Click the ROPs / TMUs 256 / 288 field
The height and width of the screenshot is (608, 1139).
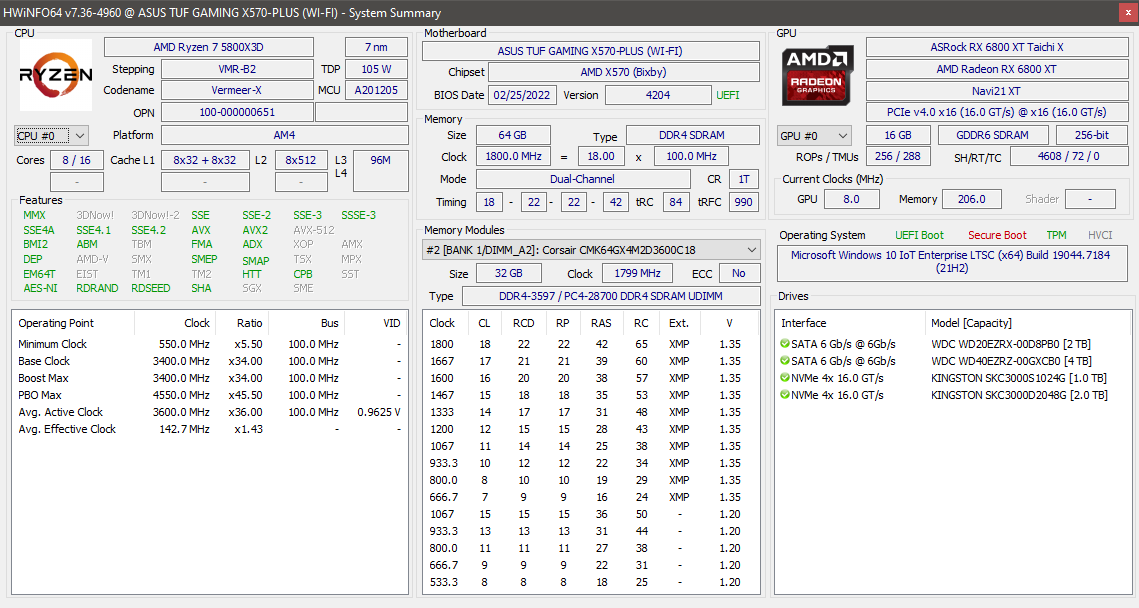(898, 156)
